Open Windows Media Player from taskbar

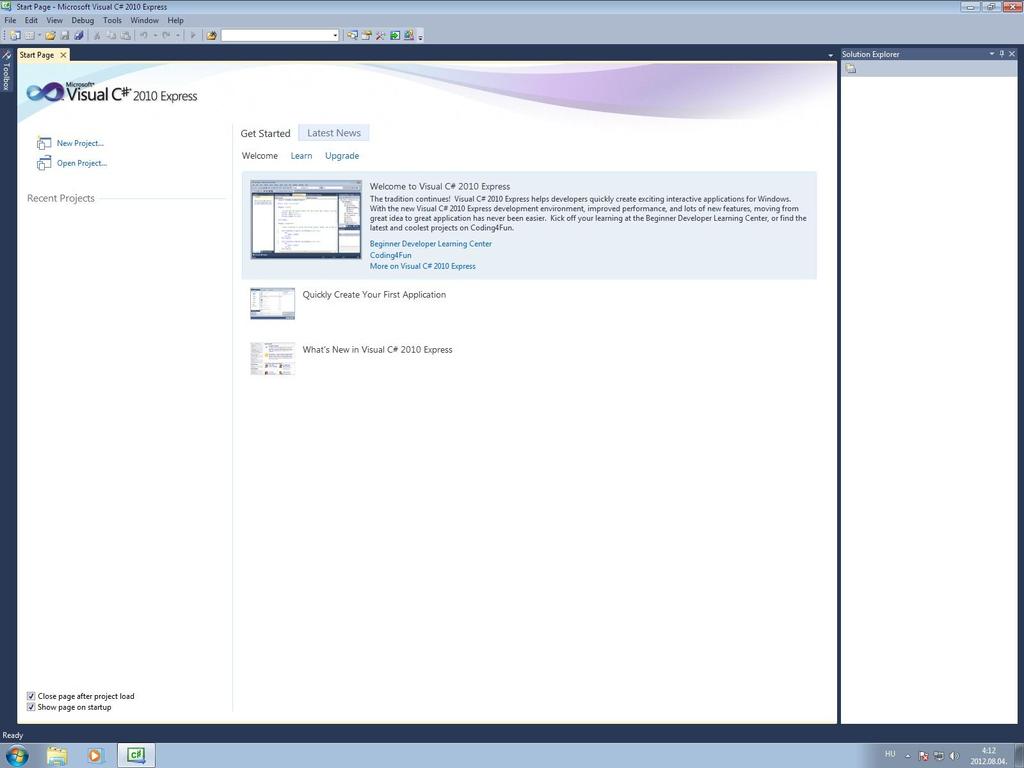pos(95,756)
